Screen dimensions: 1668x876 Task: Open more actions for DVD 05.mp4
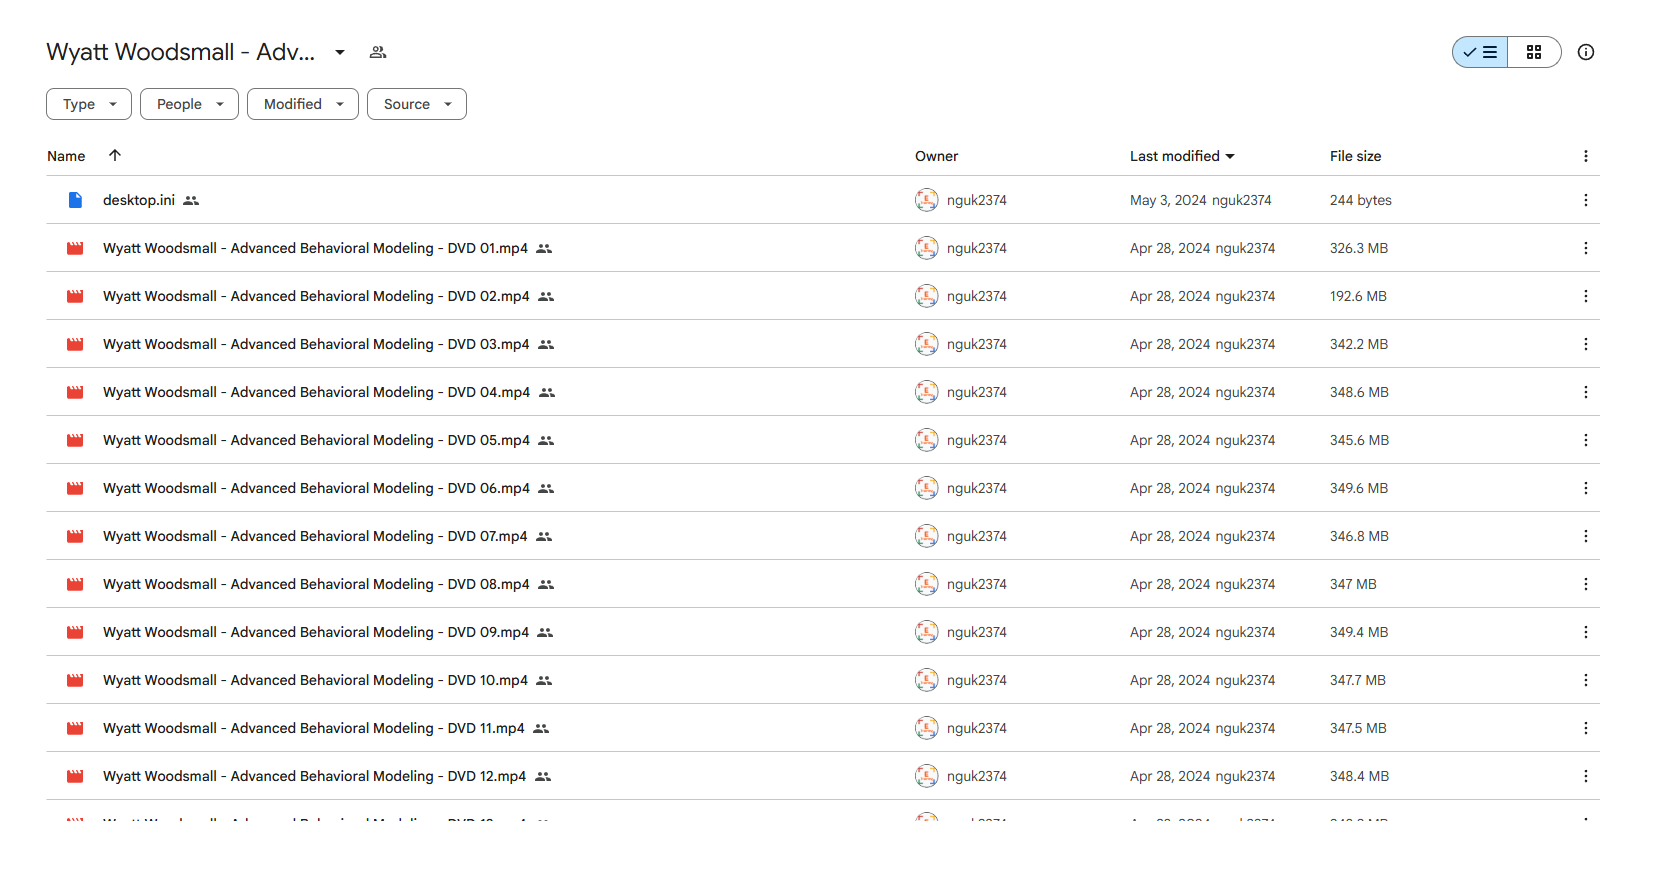[1586, 440]
